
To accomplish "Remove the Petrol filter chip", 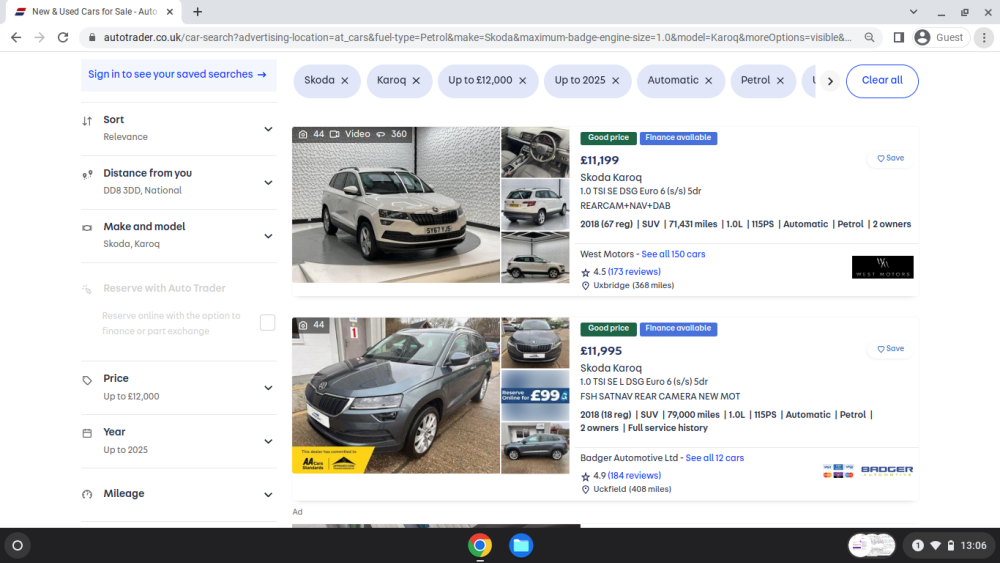I will point(780,80).
